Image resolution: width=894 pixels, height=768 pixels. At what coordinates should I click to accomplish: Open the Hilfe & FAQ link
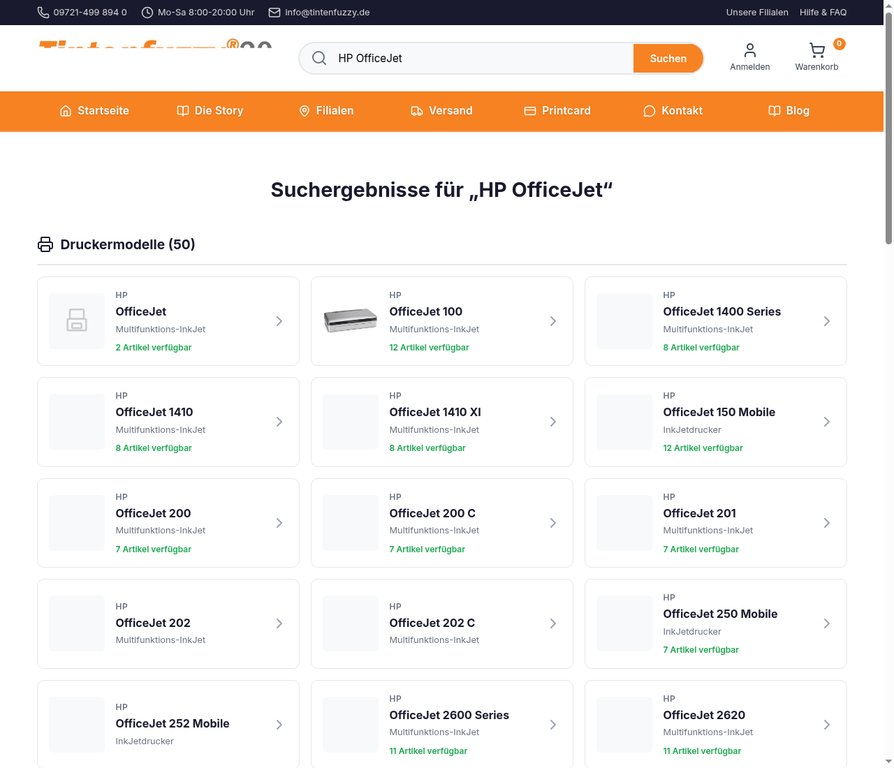point(822,12)
